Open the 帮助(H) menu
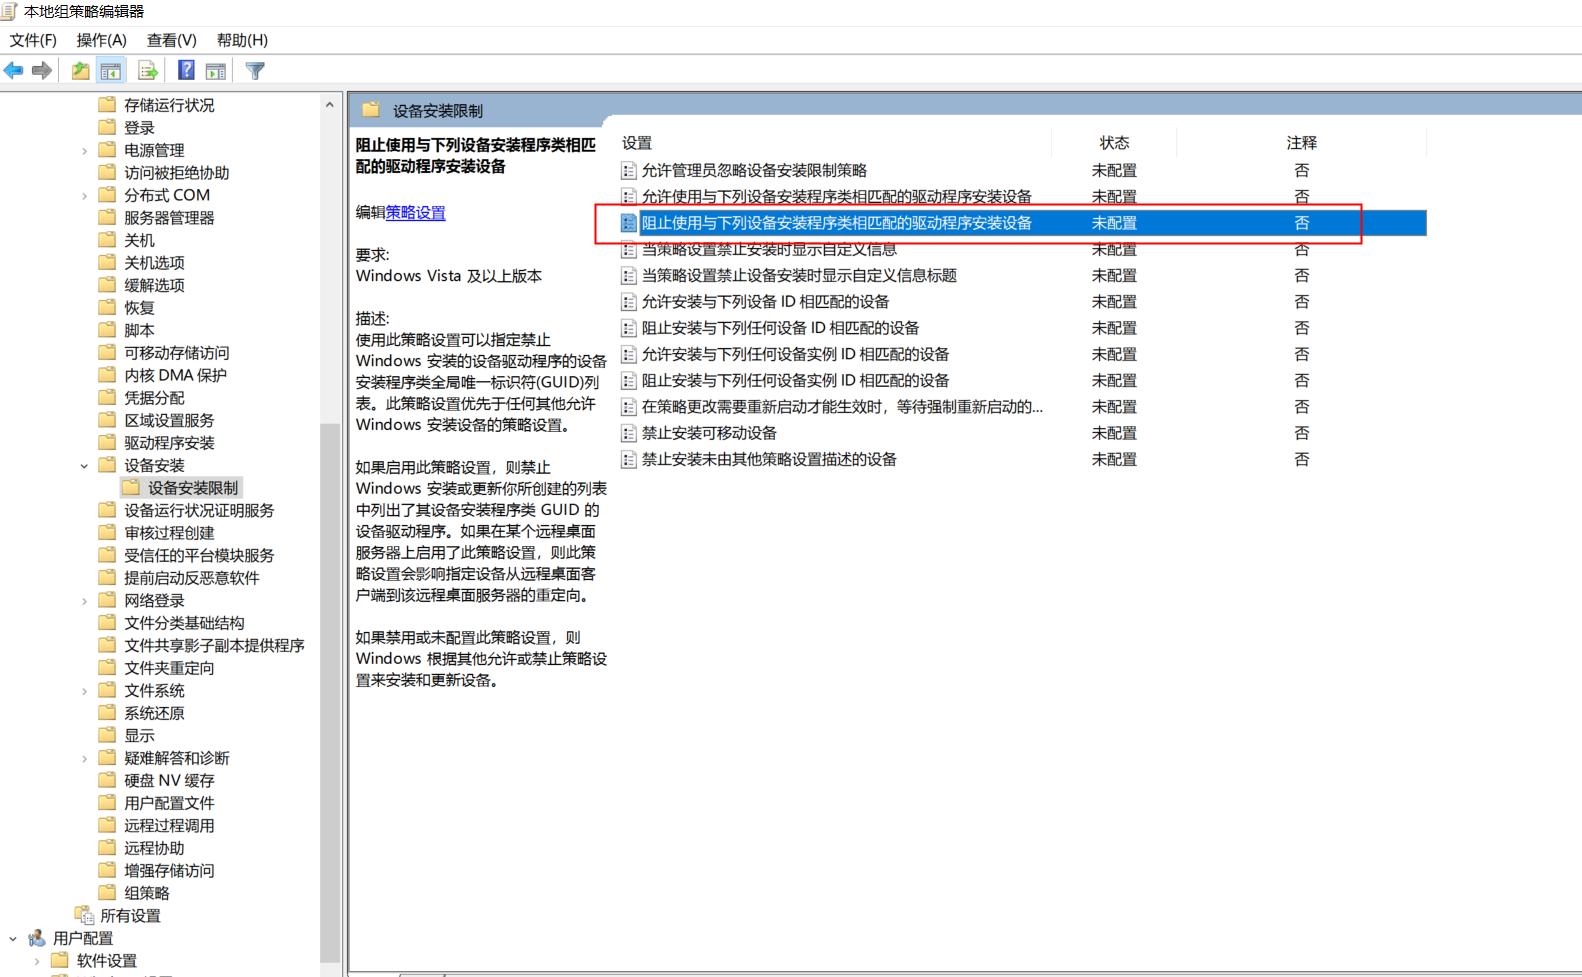The image size is (1582, 977). coord(242,40)
